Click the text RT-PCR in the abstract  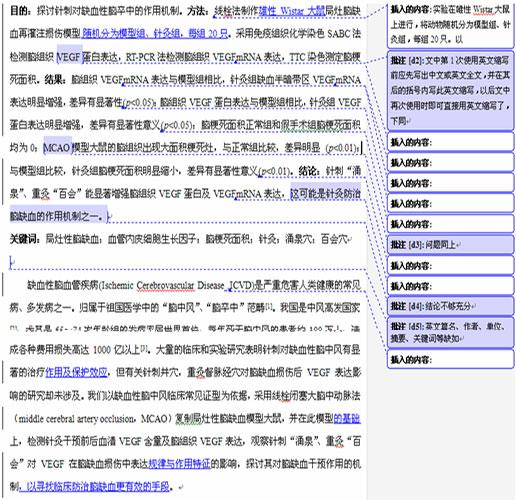click(x=141, y=57)
